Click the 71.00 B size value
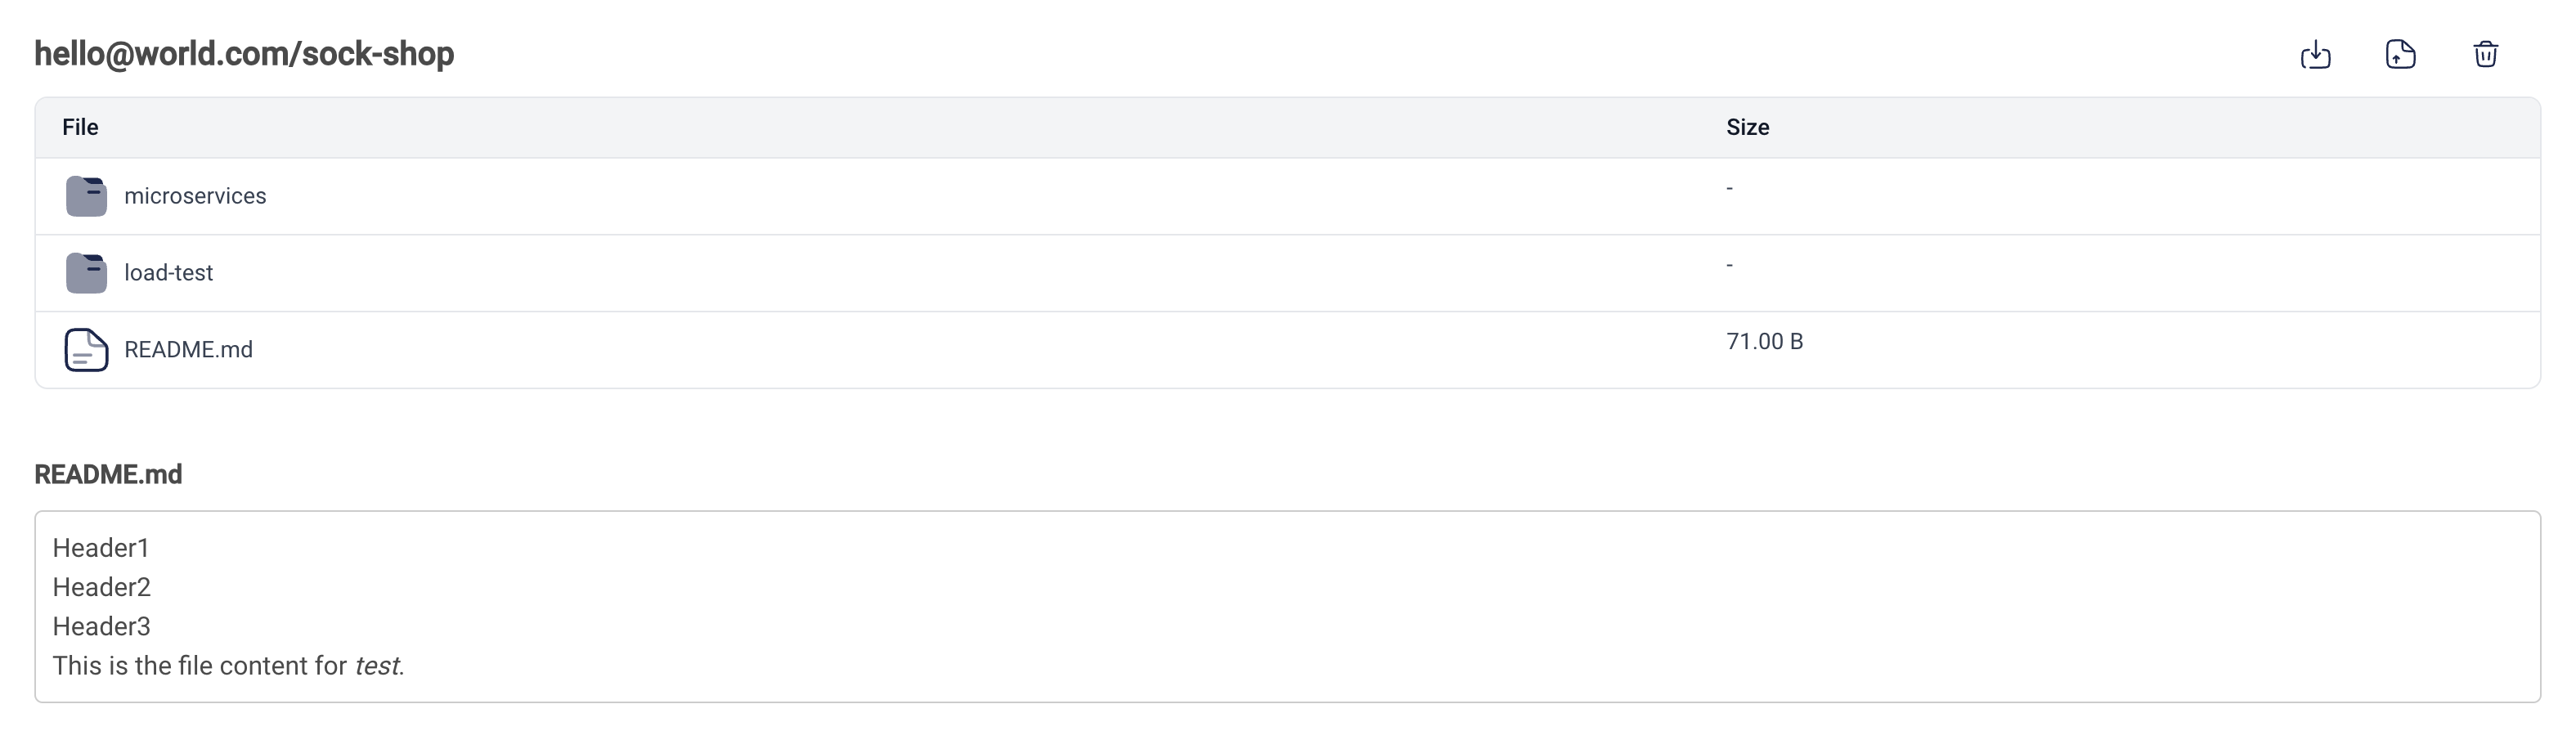 tap(1764, 342)
